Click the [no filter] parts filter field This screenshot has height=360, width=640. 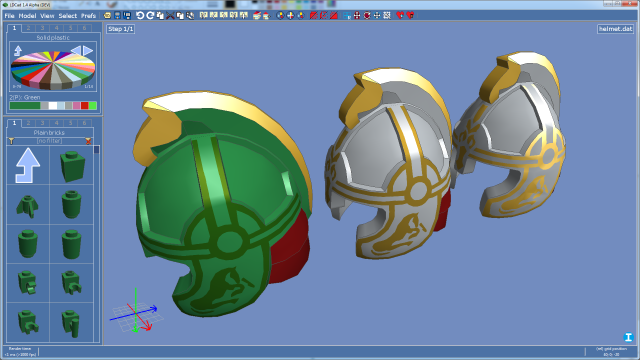point(49,141)
